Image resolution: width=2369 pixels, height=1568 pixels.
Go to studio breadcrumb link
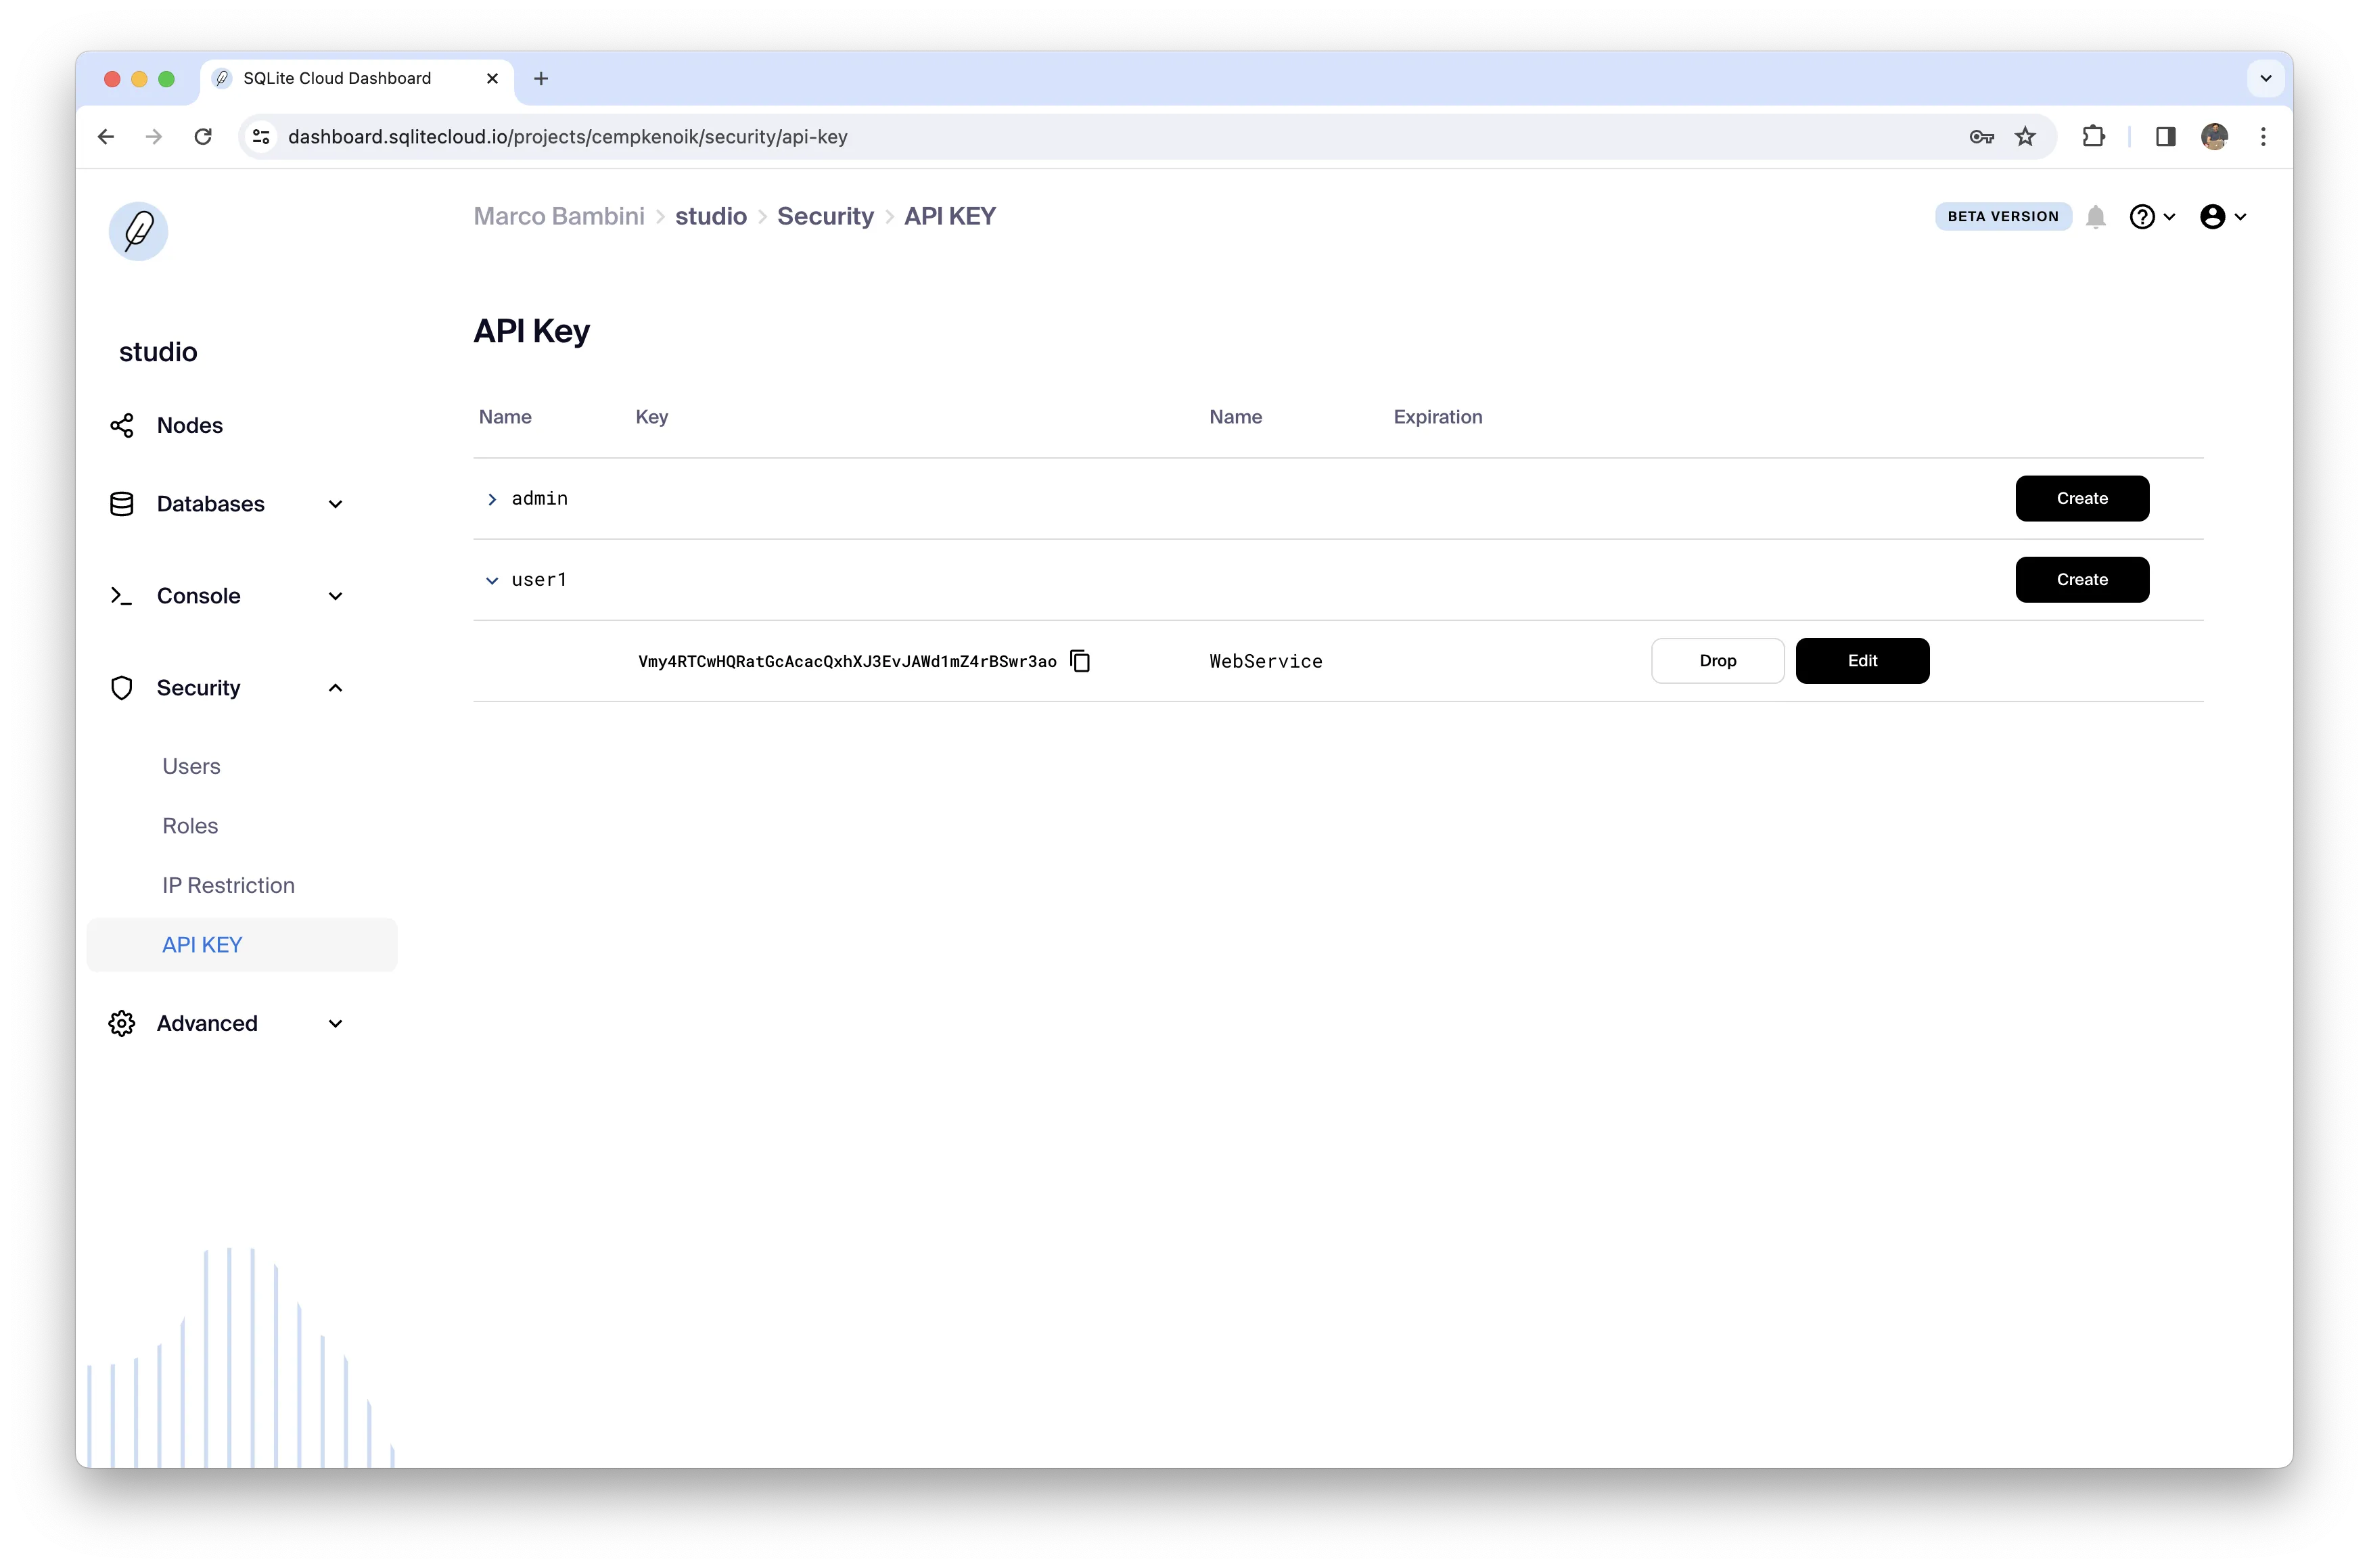click(711, 217)
